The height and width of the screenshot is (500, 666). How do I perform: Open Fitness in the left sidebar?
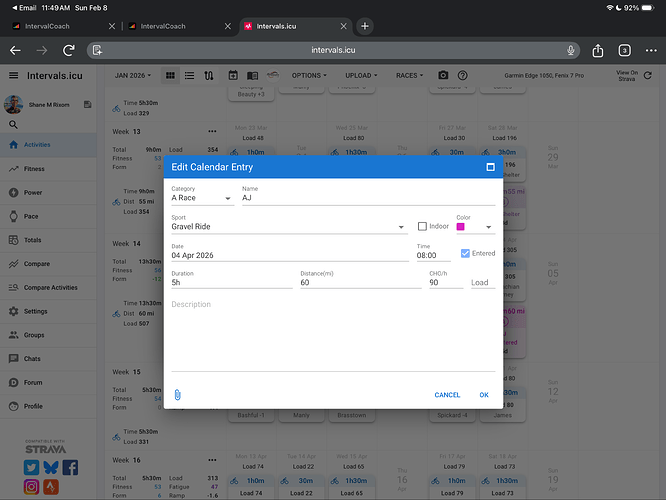(34, 169)
